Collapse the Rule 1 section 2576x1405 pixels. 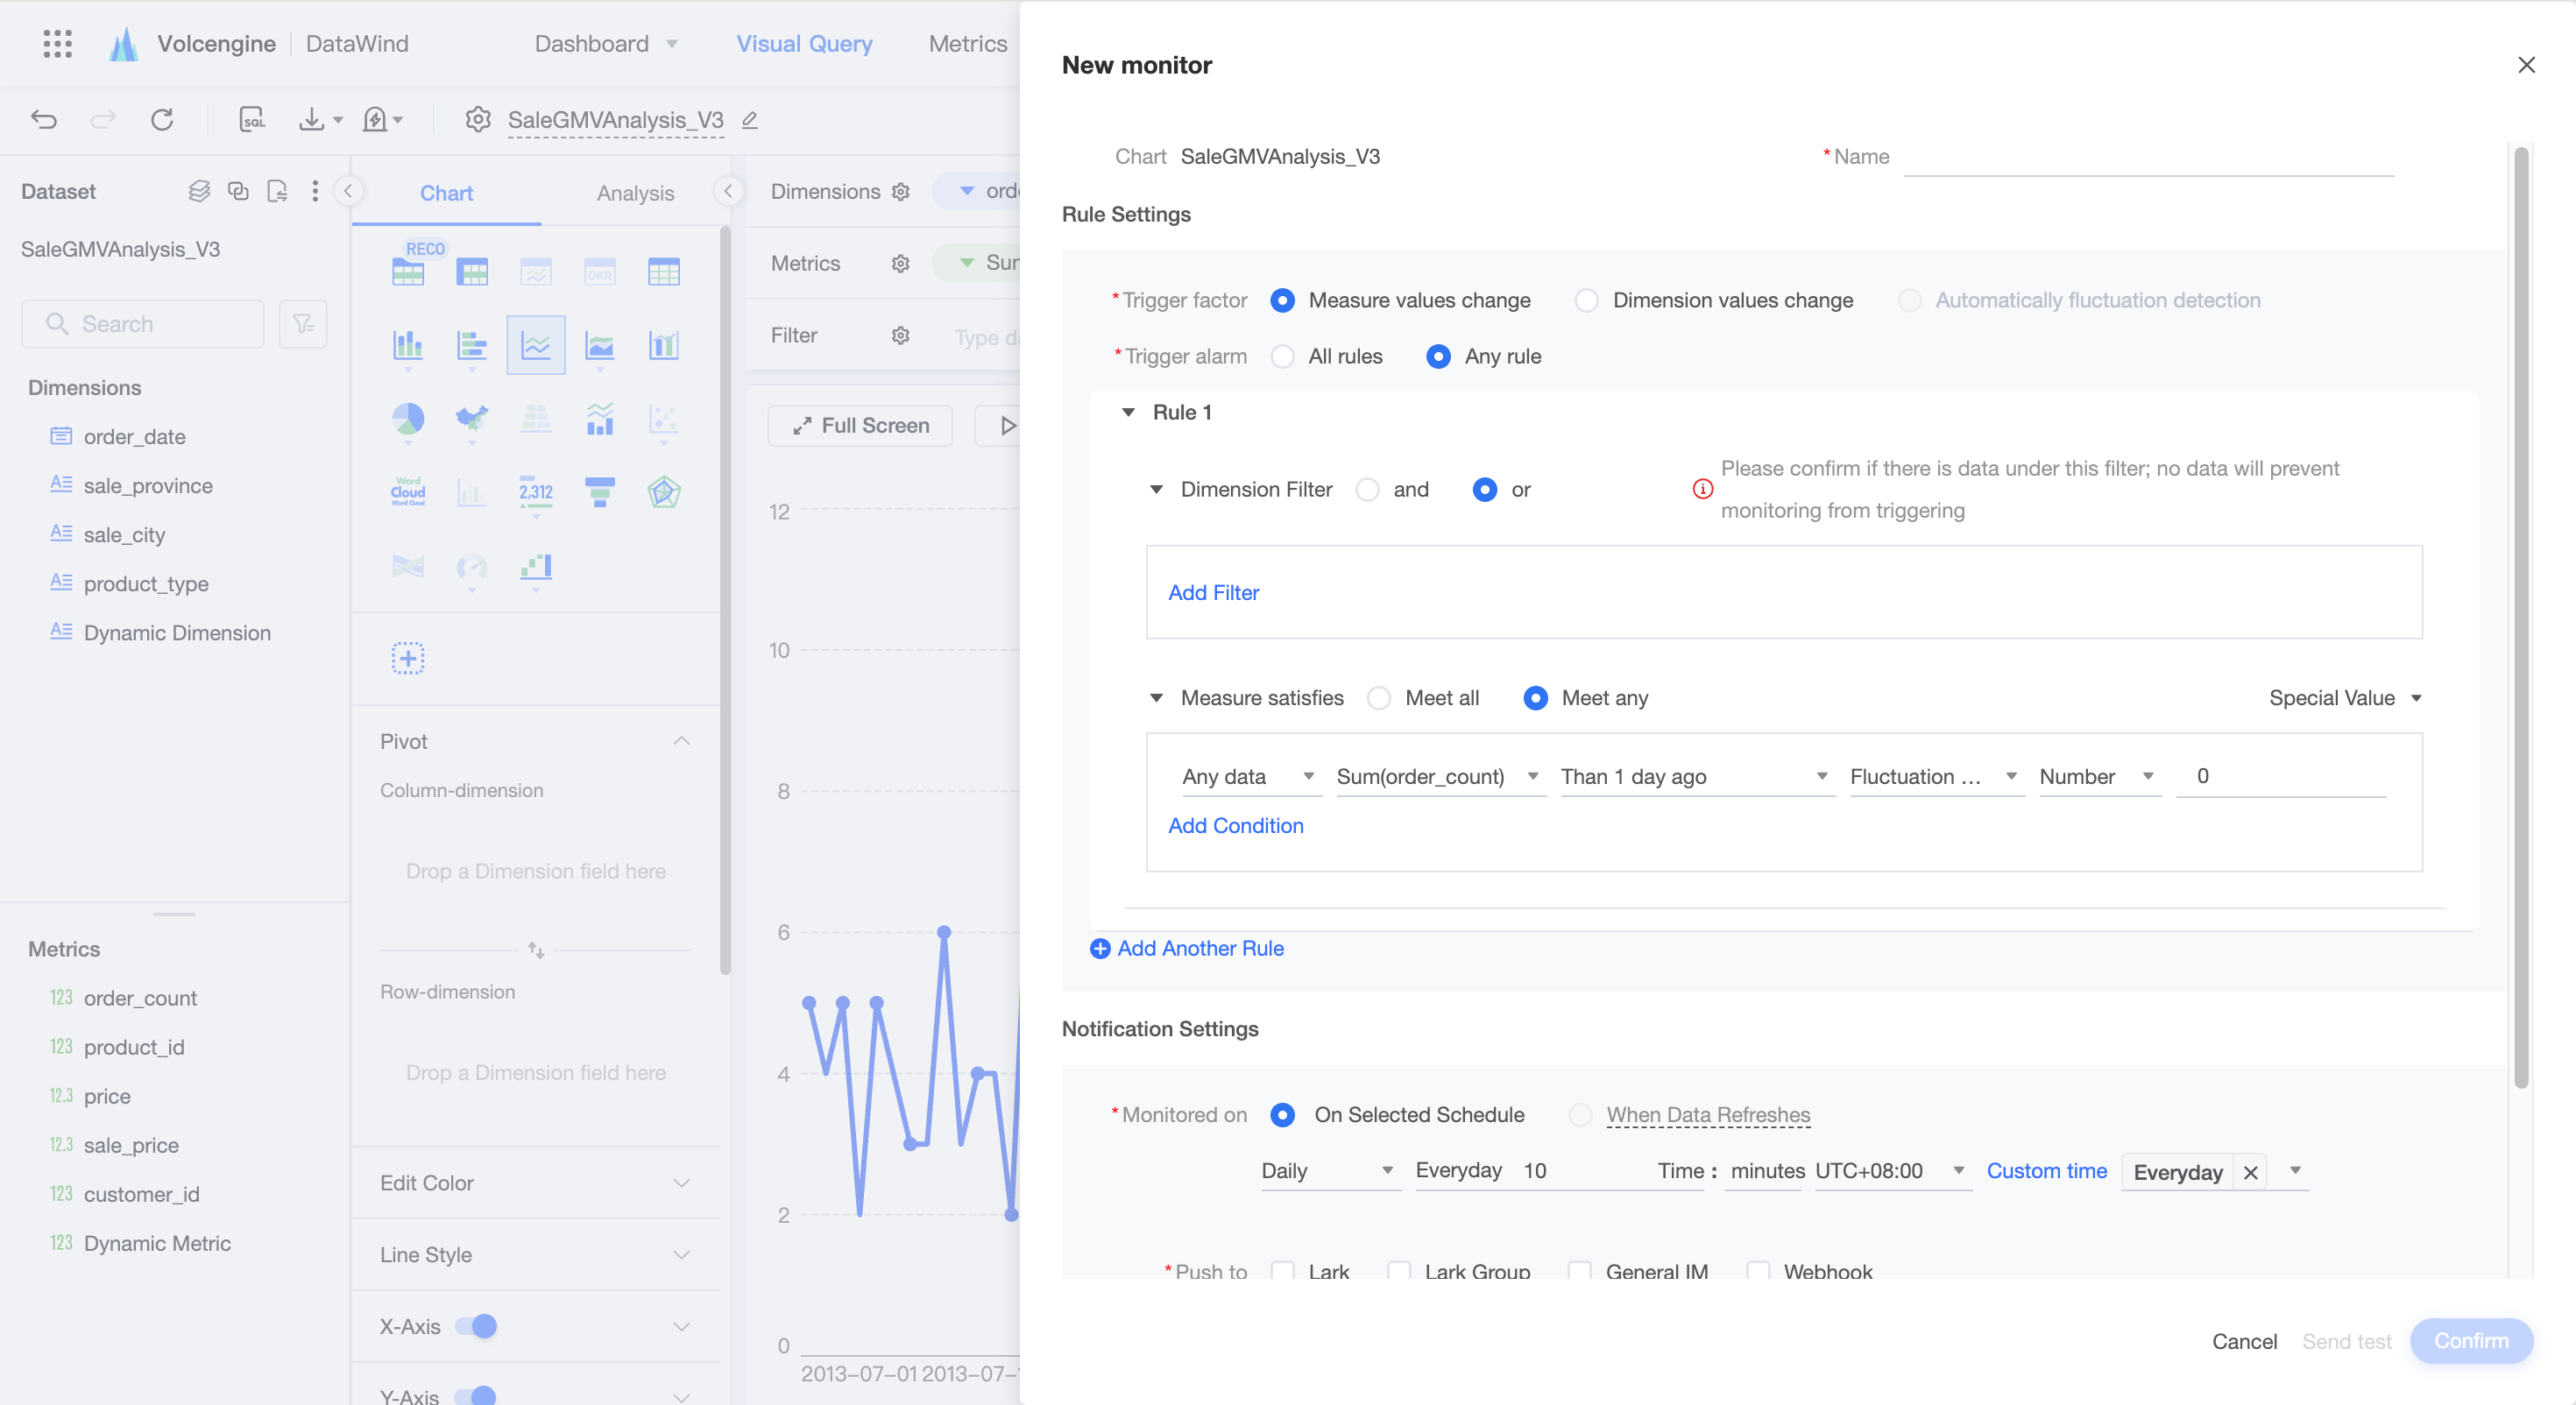pyautogui.click(x=1128, y=412)
